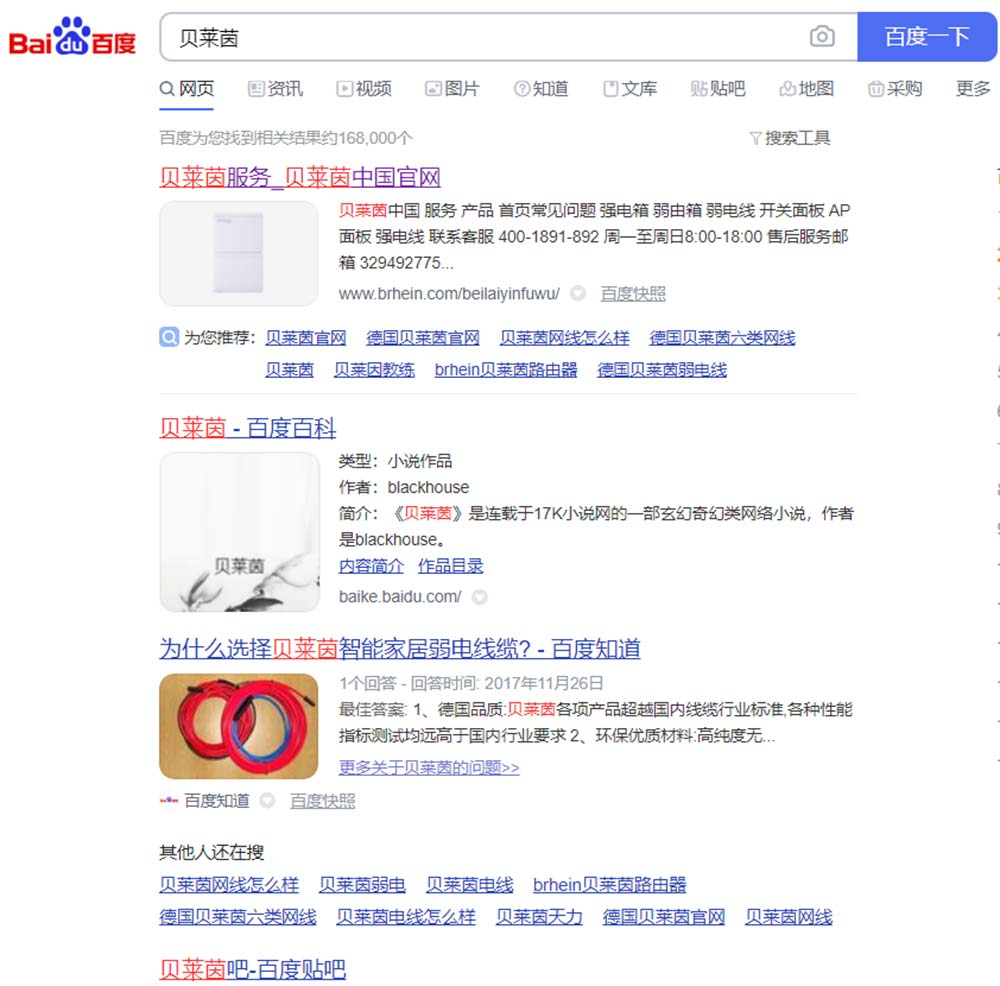This screenshot has width=1000, height=986.
Task: Open the 贝莱茵 - 百度百科 result
Action: 247,427
